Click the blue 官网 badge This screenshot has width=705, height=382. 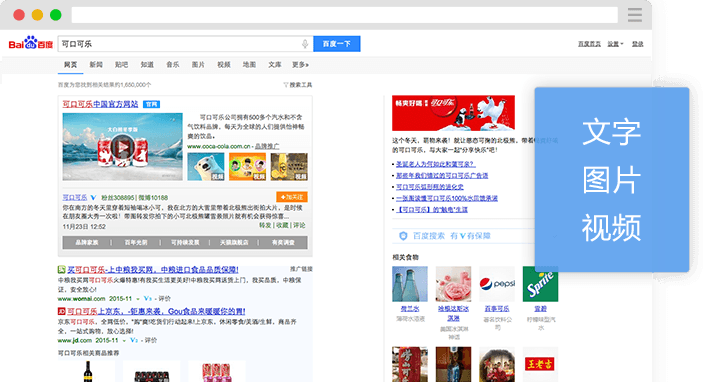tap(152, 104)
